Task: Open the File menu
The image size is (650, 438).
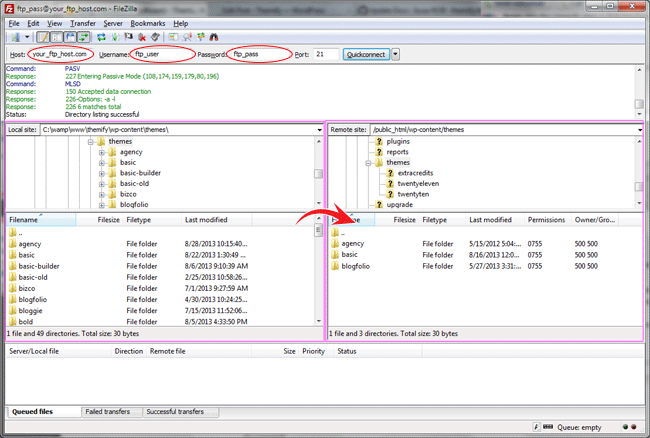Action: 14,24
